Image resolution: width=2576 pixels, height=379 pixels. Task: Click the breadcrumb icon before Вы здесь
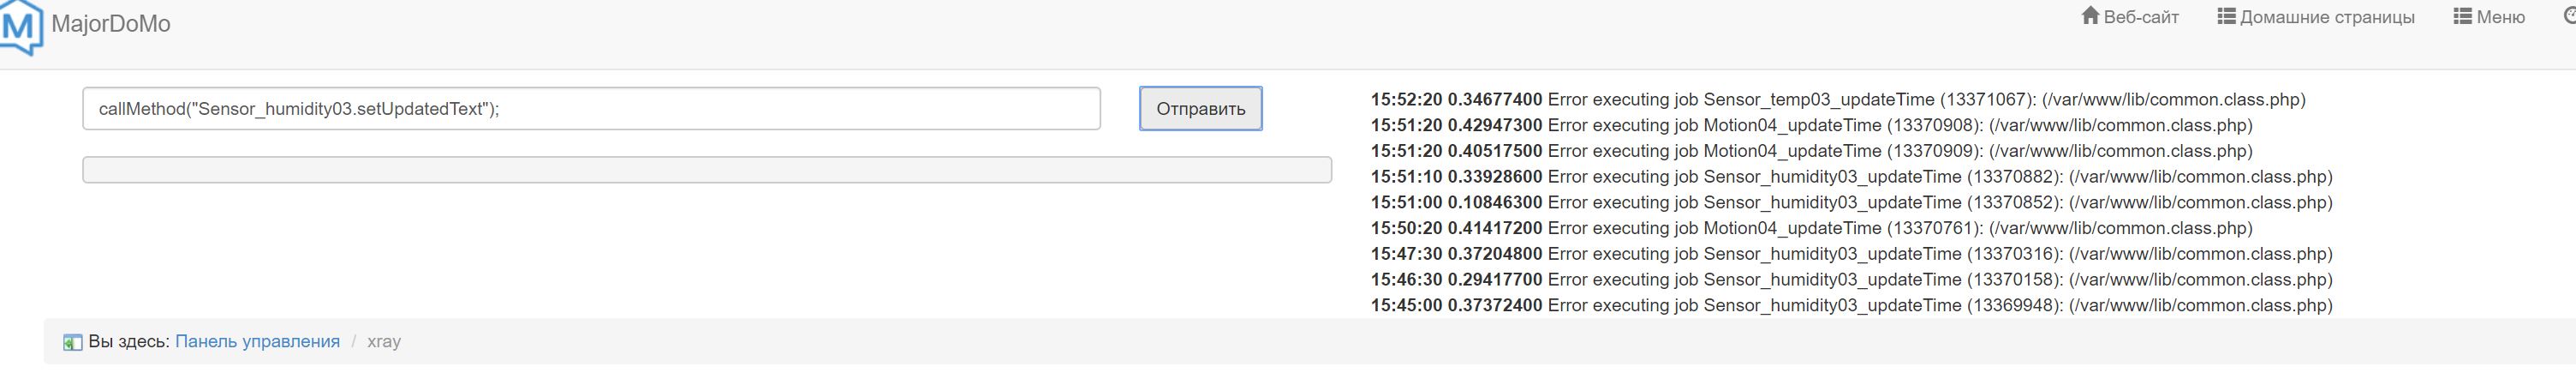coord(72,342)
